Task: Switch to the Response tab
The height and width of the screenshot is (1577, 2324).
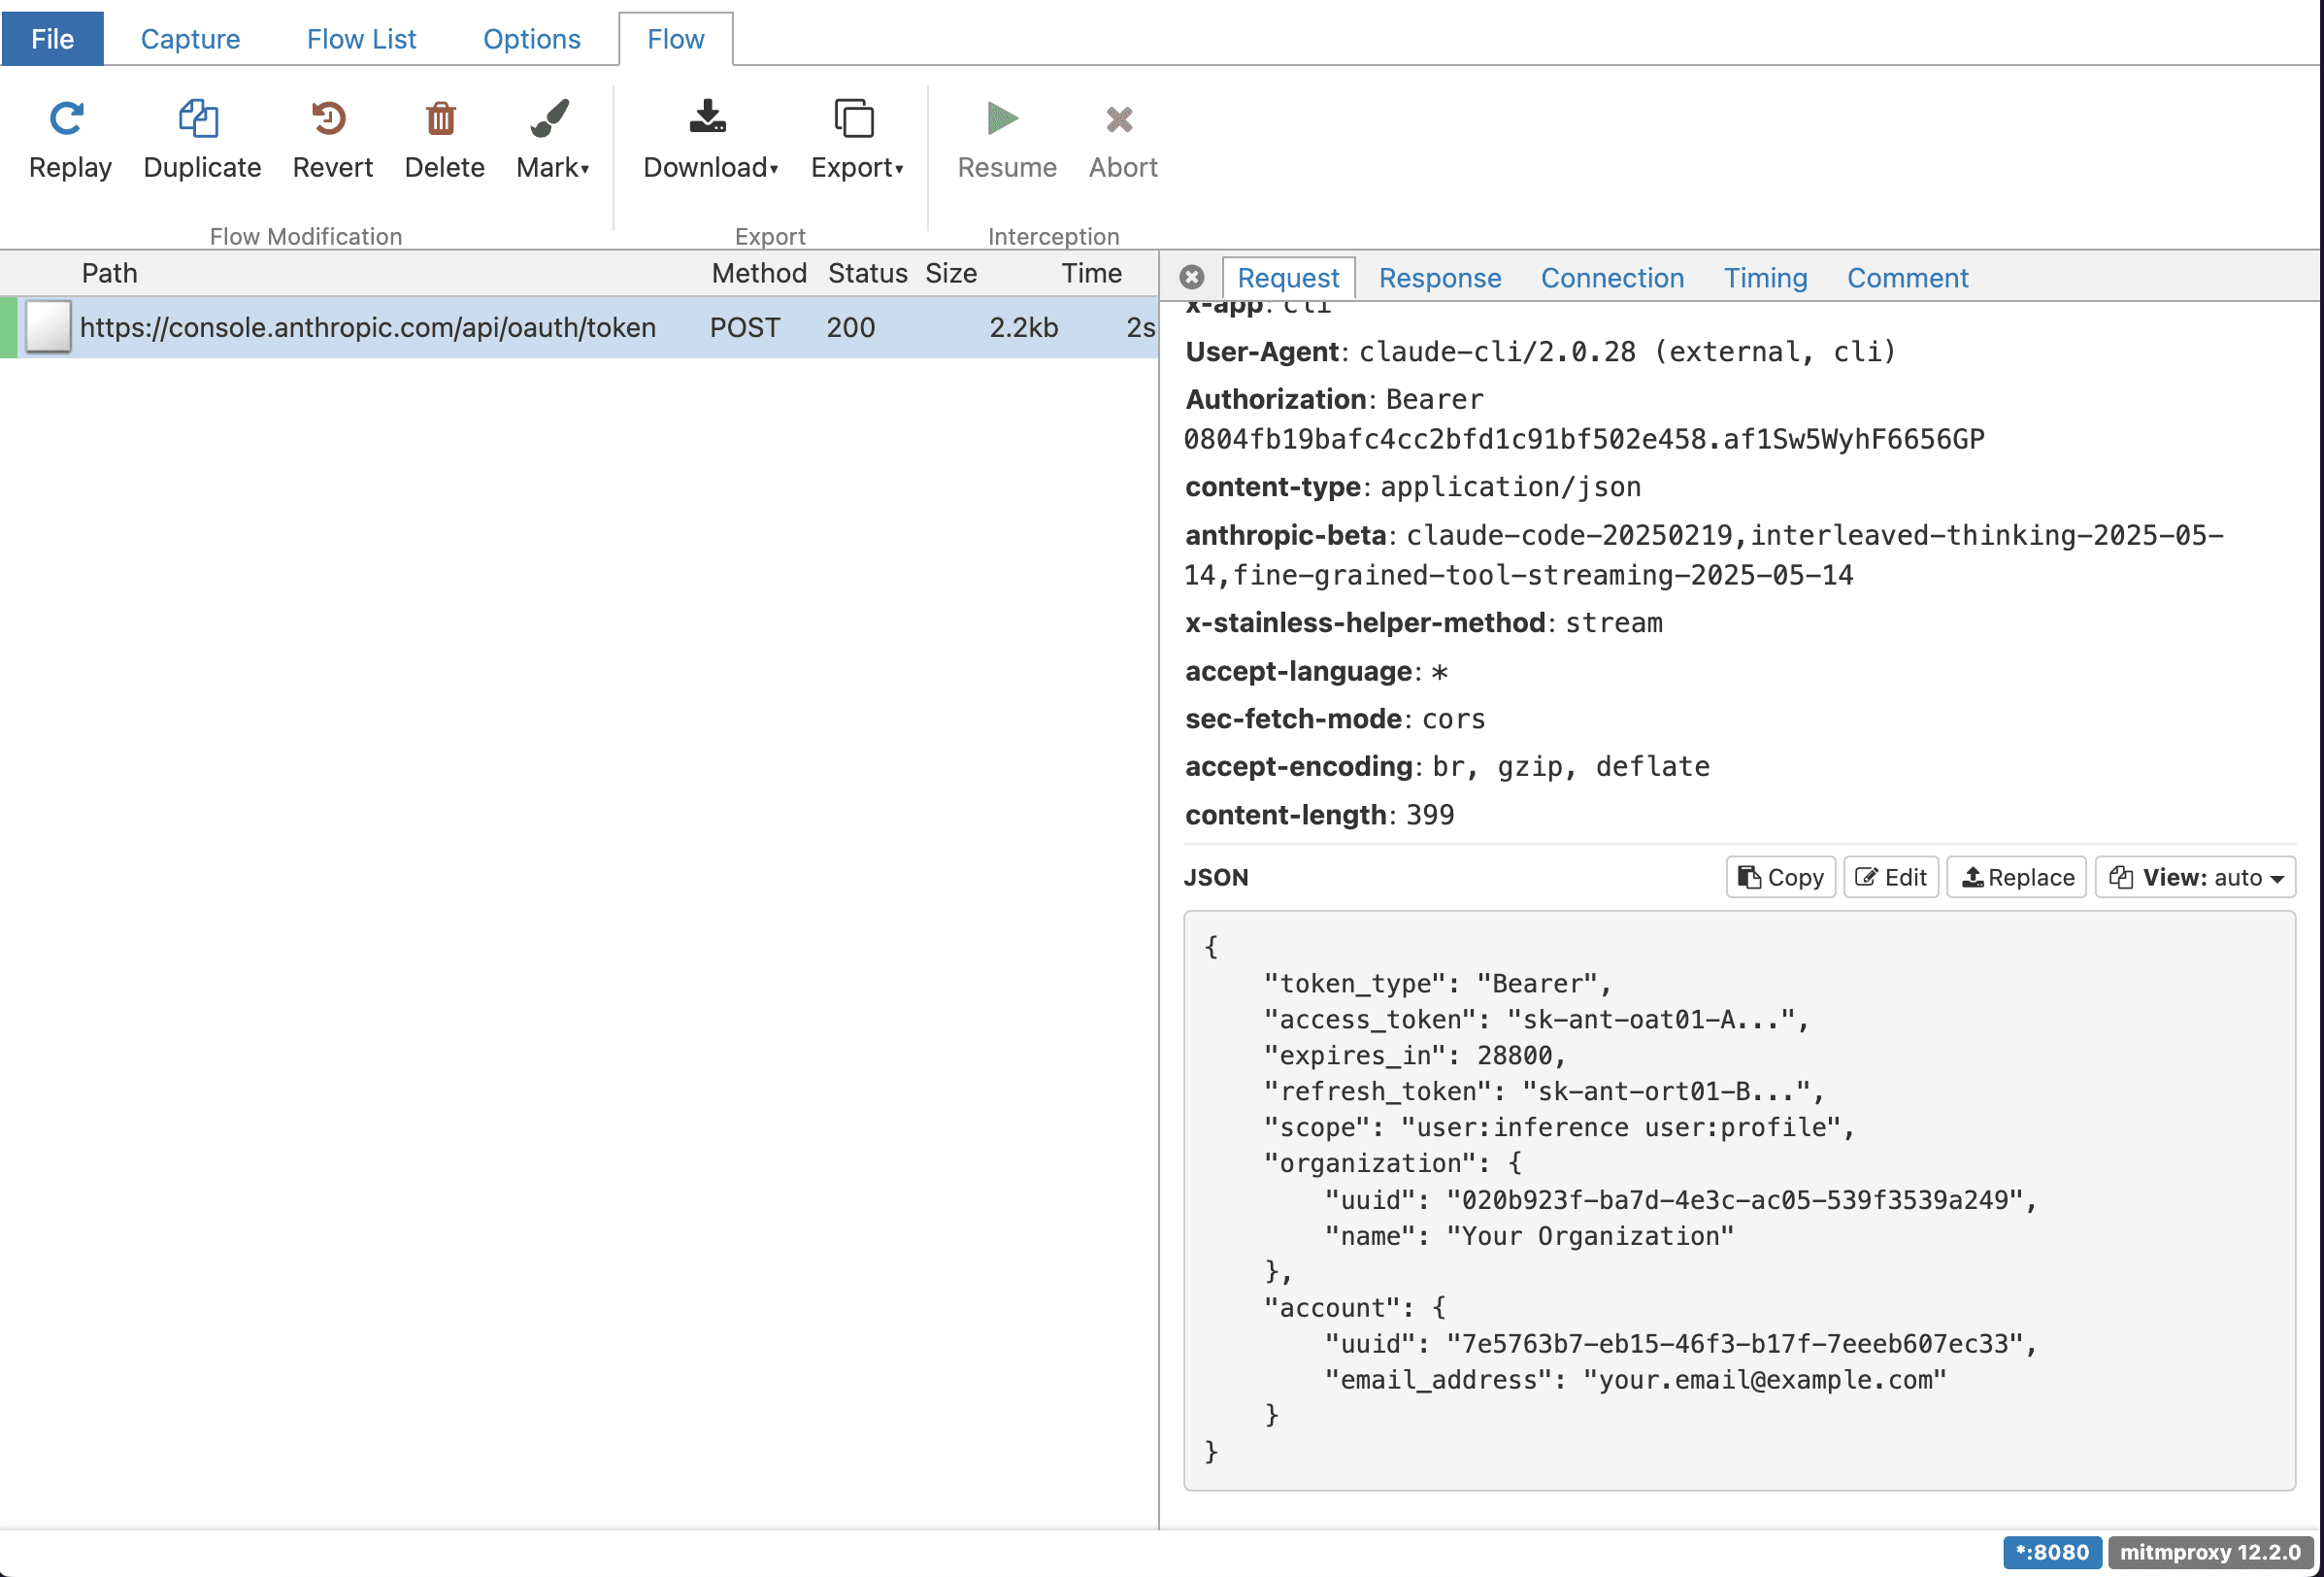Action: coord(1439,278)
